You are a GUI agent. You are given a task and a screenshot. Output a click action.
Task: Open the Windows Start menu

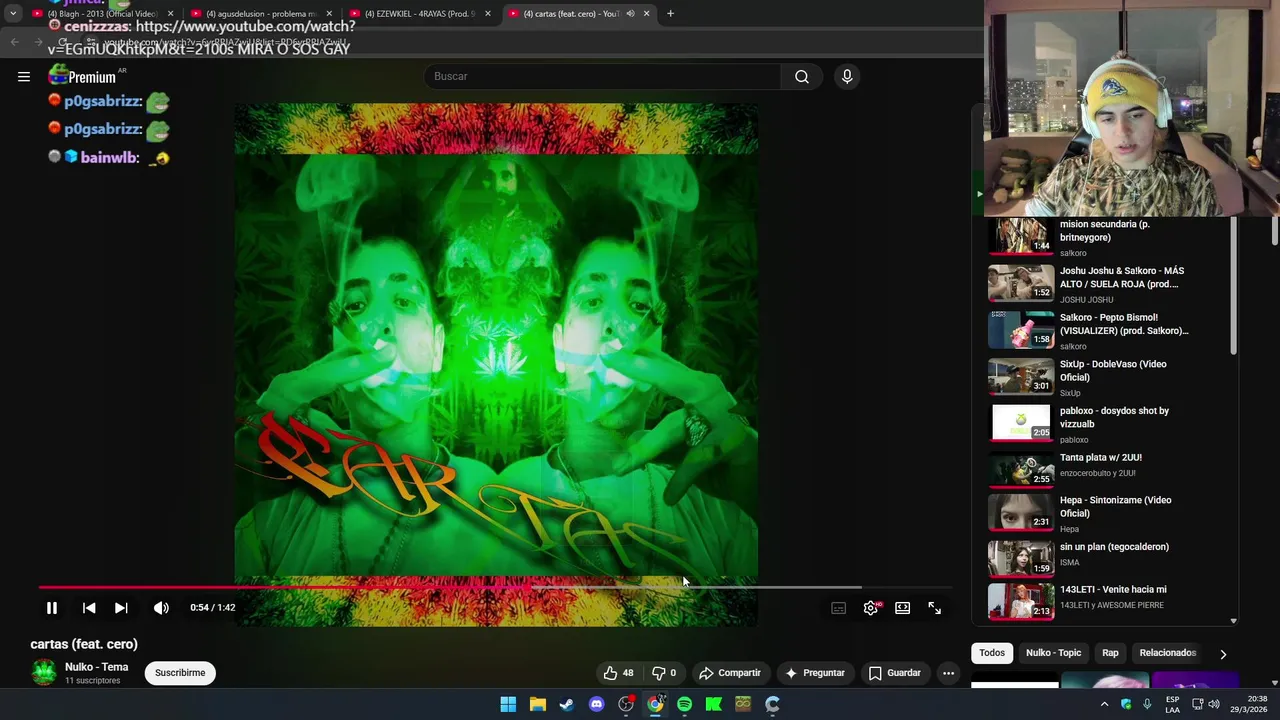[508, 704]
